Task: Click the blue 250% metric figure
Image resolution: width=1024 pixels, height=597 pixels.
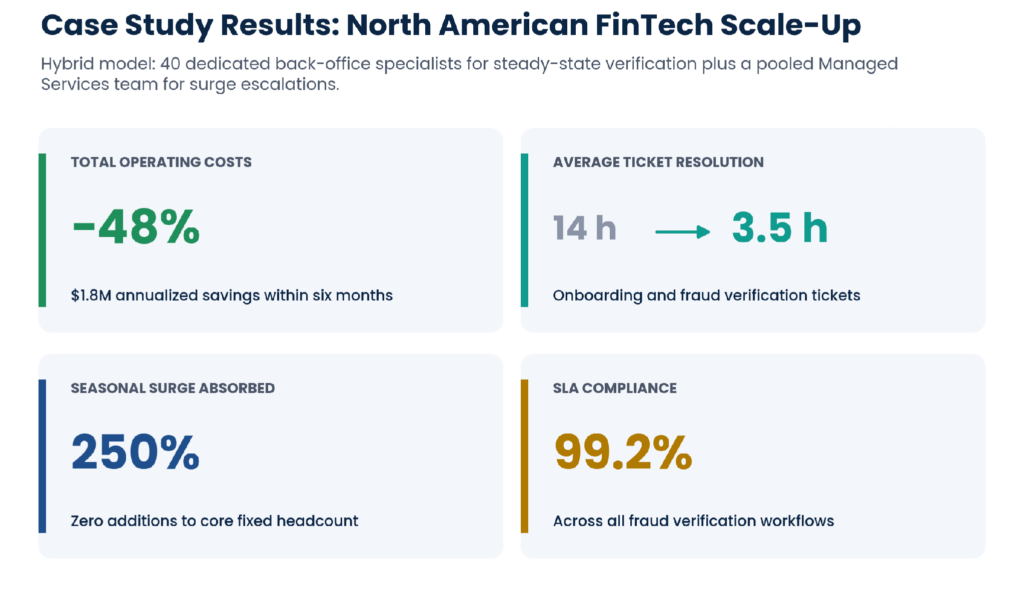Action: coord(135,452)
